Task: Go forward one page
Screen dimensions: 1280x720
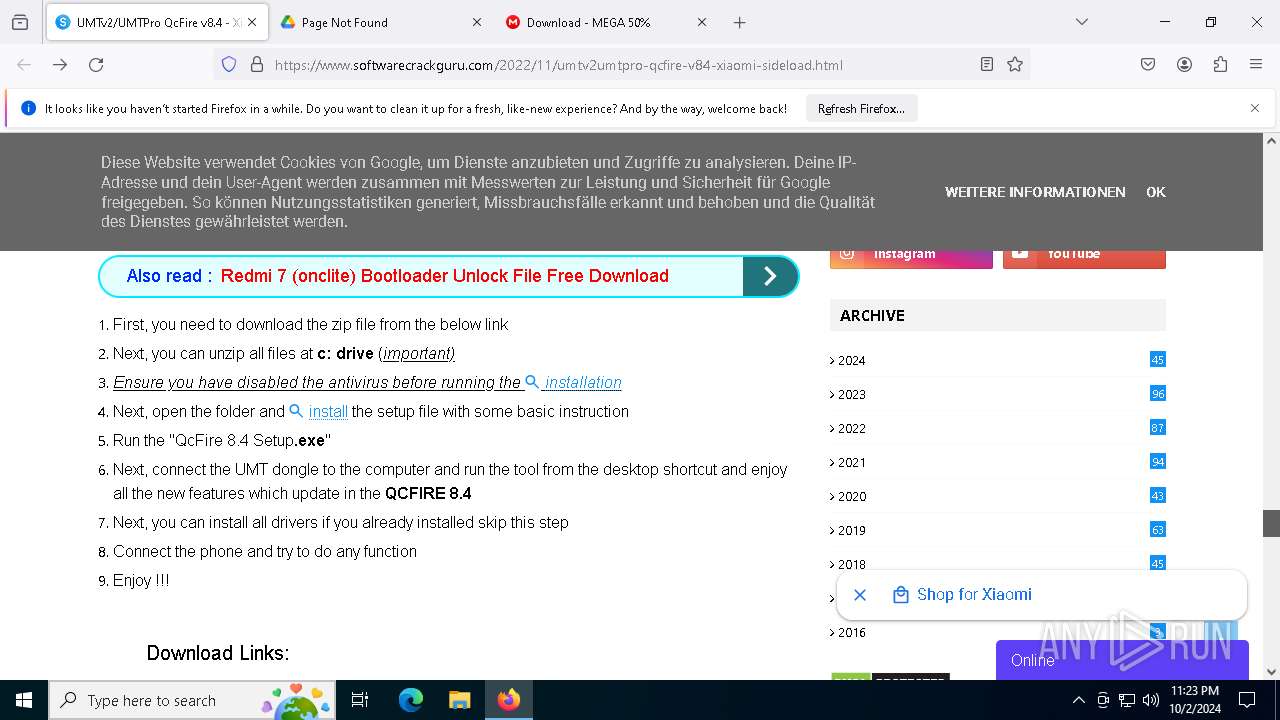Action: [60, 64]
